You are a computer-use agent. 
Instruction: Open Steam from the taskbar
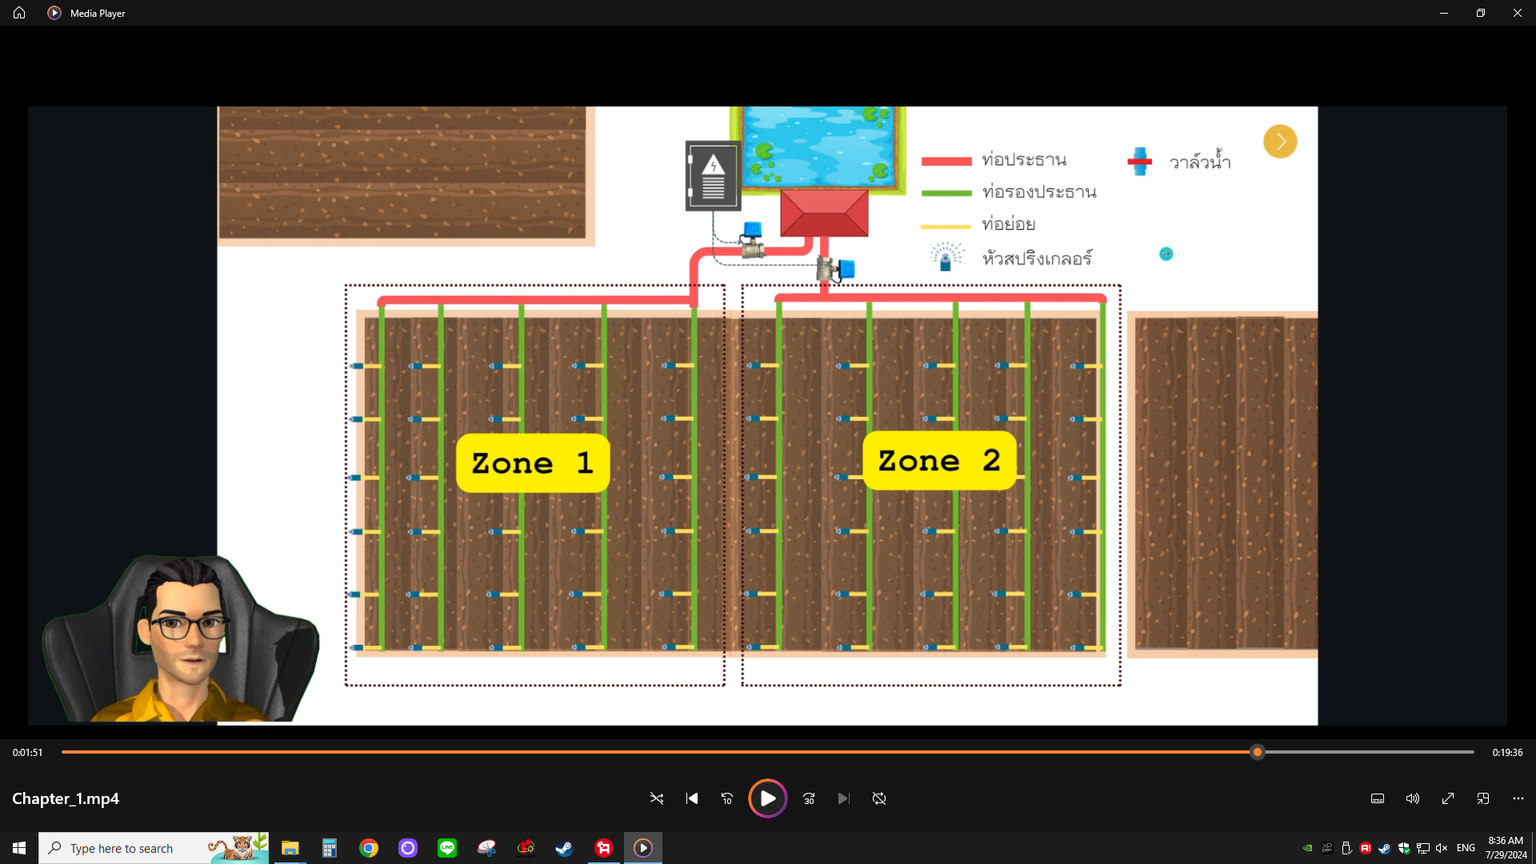pos(564,848)
